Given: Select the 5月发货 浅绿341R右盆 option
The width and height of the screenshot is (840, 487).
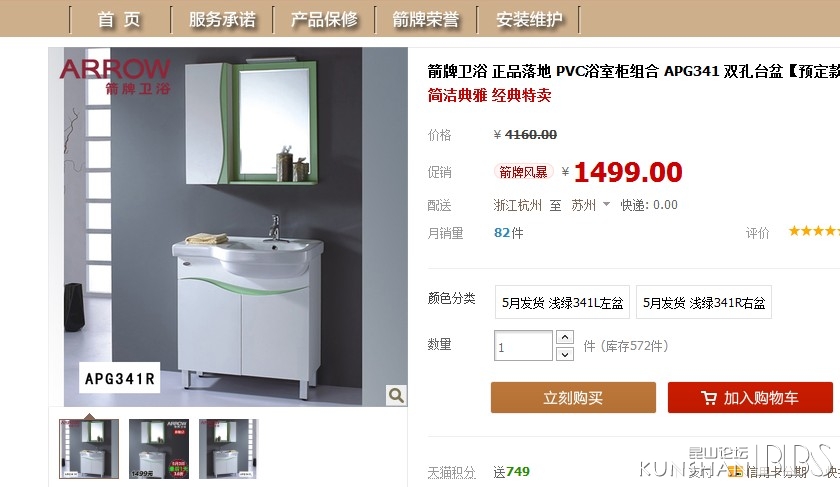Looking at the screenshot, I should click(x=703, y=303).
